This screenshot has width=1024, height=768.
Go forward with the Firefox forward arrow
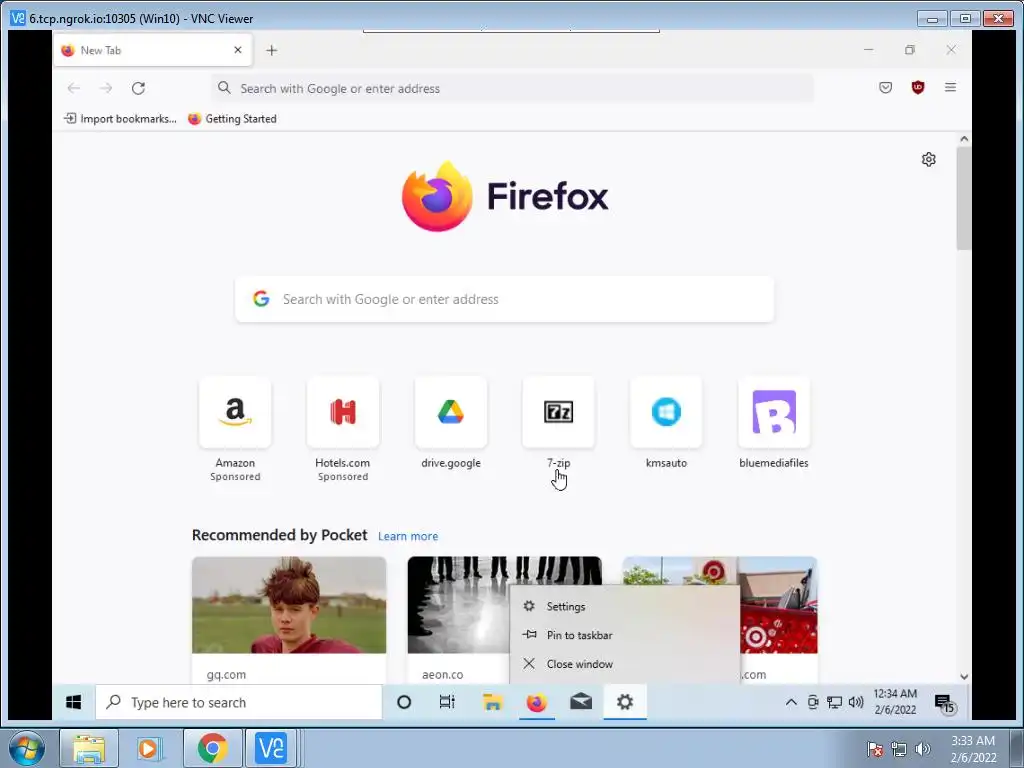tap(106, 88)
